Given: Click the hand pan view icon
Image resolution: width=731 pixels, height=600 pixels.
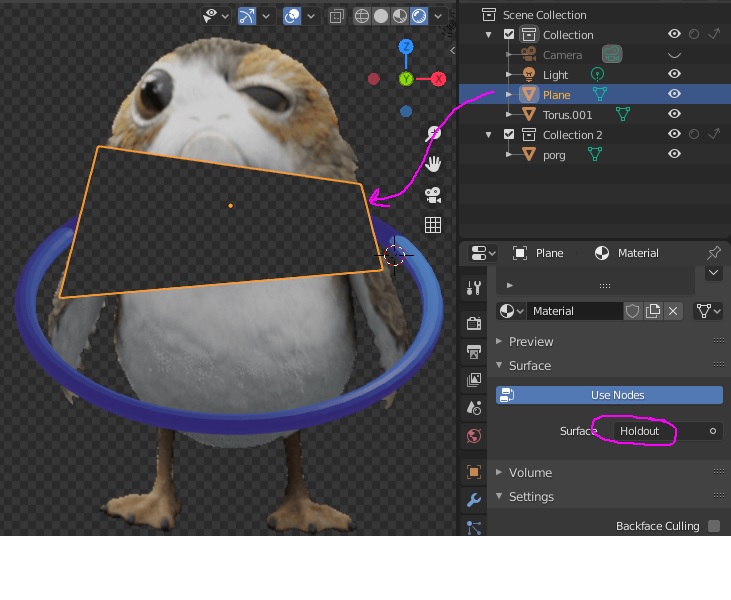Looking at the screenshot, I should [433, 164].
